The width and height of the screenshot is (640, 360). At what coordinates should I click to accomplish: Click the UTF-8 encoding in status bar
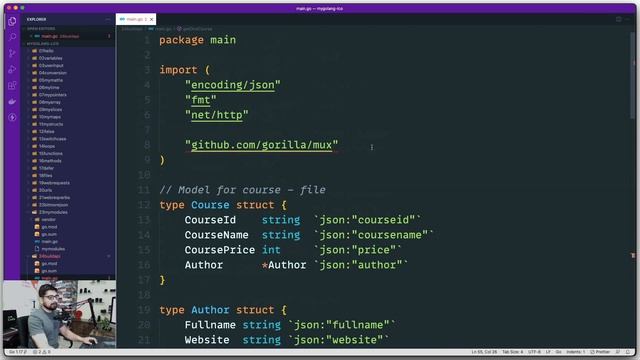pyautogui.click(x=534, y=352)
